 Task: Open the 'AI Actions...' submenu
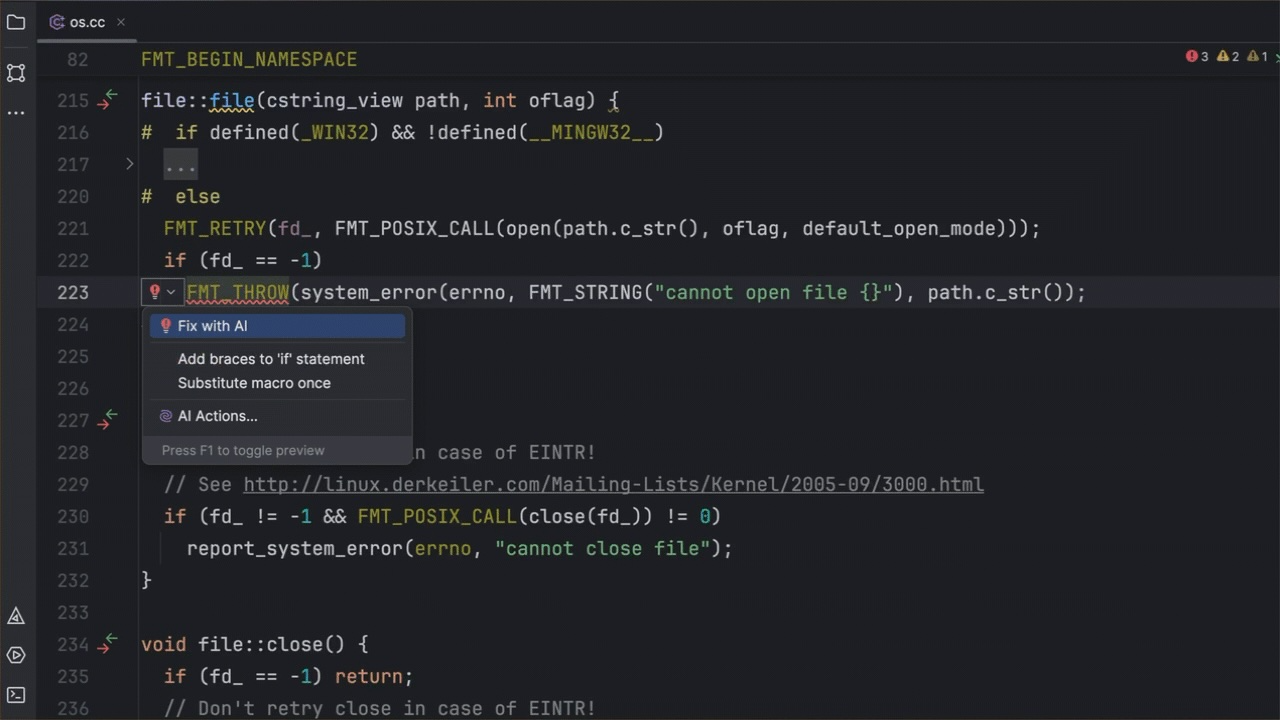[217, 416]
